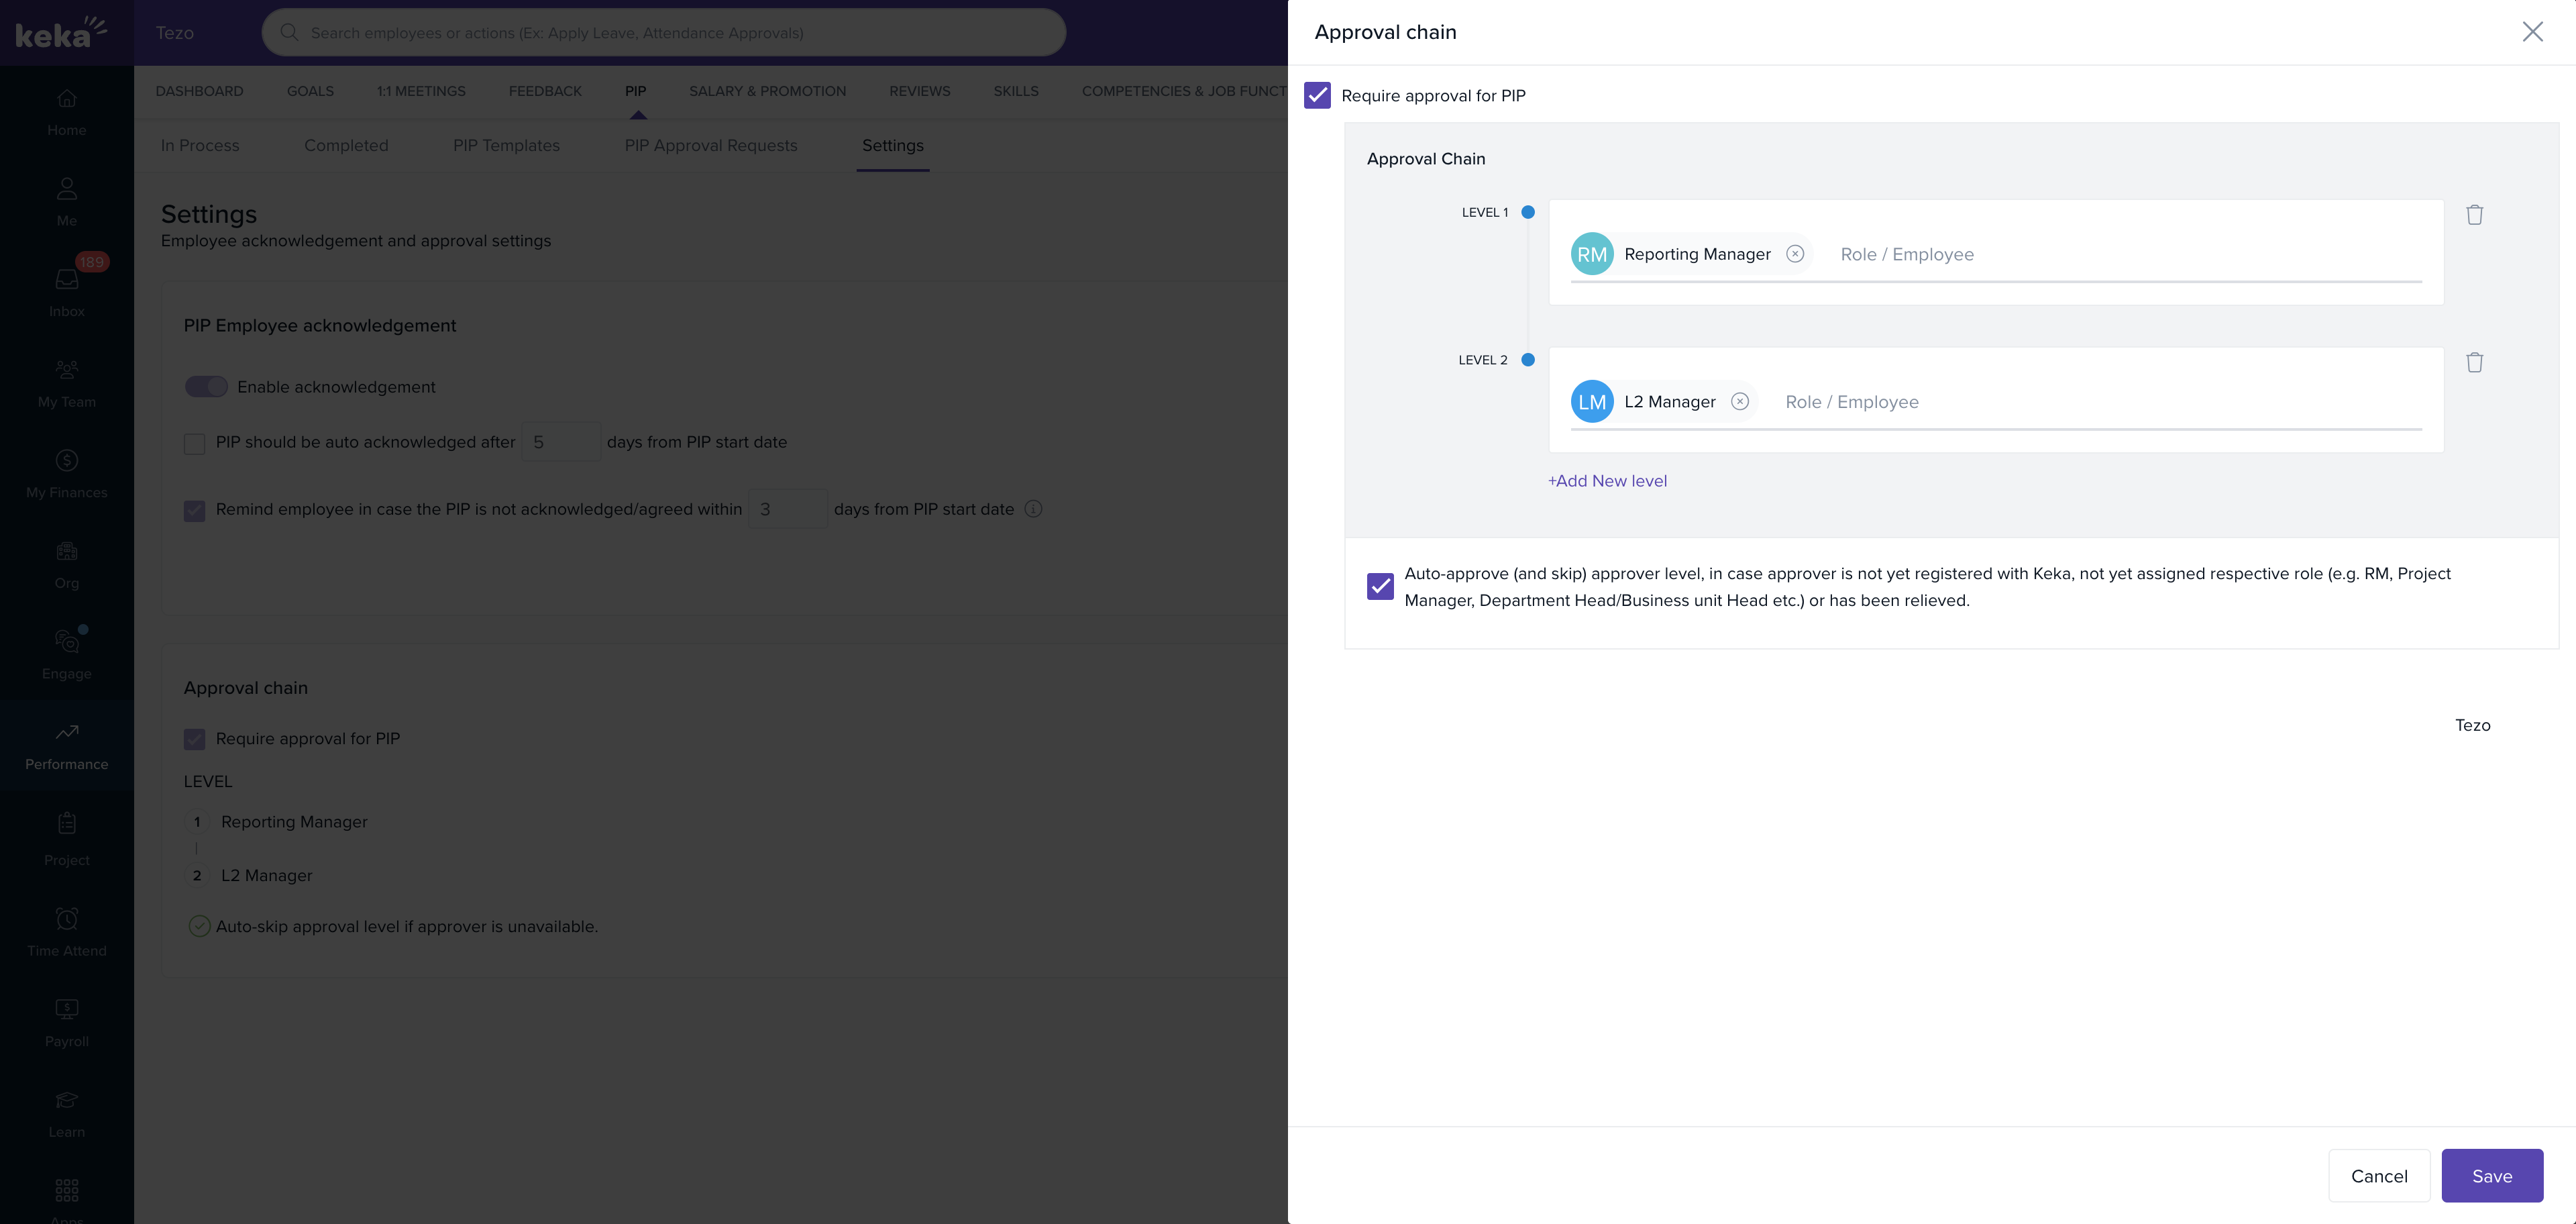The height and width of the screenshot is (1224, 2576).
Task: Click trash icon for Level 2
Action: 2474,363
